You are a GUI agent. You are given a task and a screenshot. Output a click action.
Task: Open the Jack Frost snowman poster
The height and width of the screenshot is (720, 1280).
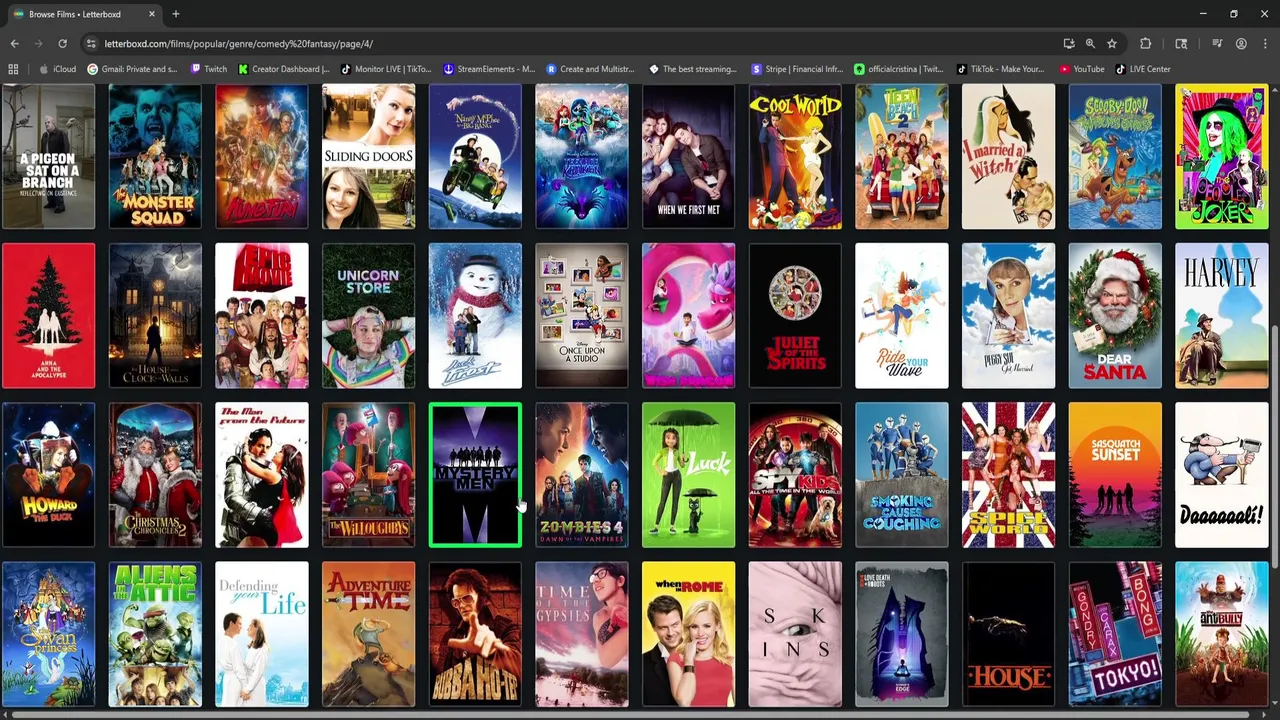475,316
